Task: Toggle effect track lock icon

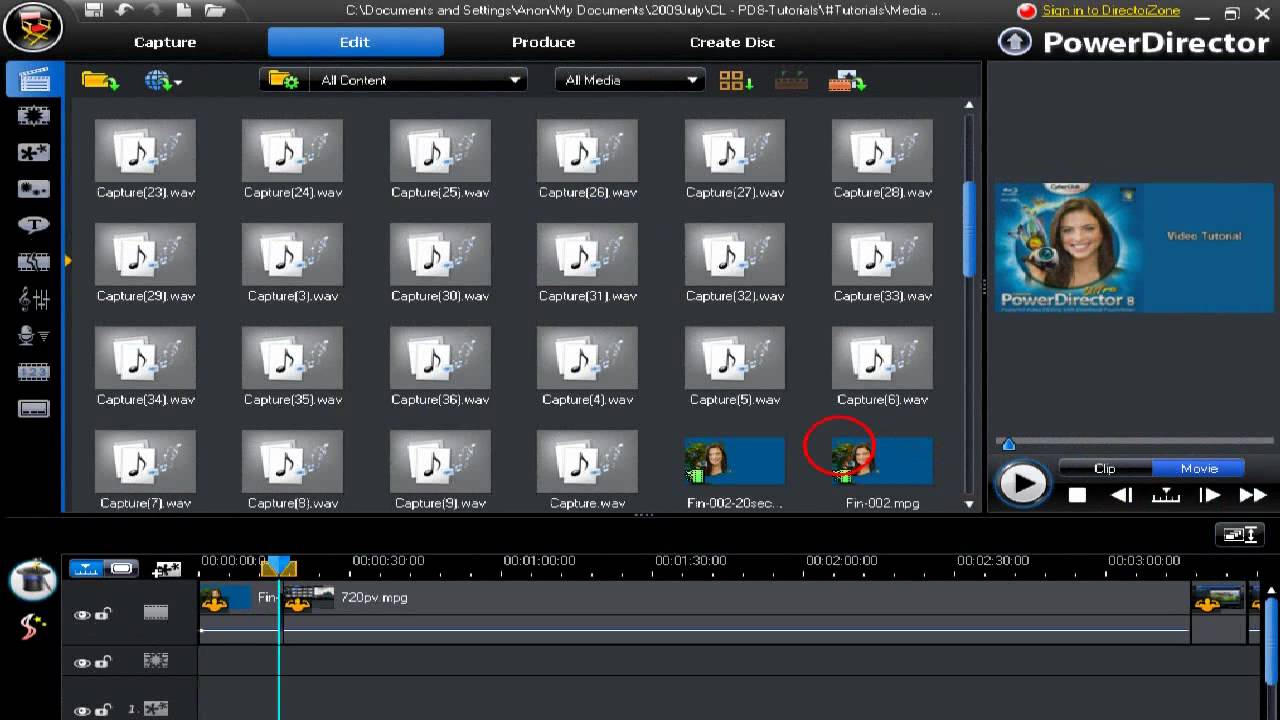Action: pyautogui.click(x=102, y=661)
